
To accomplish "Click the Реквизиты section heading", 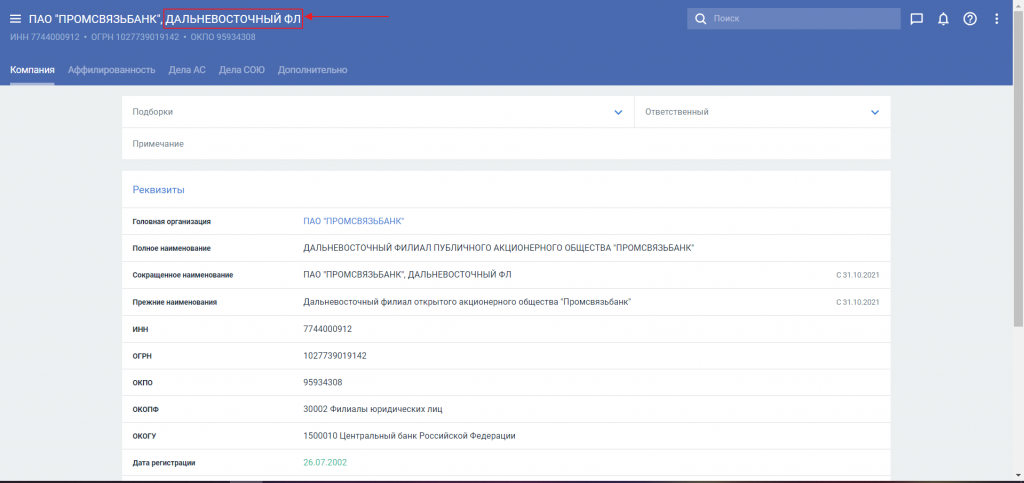I will (x=159, y=190).
